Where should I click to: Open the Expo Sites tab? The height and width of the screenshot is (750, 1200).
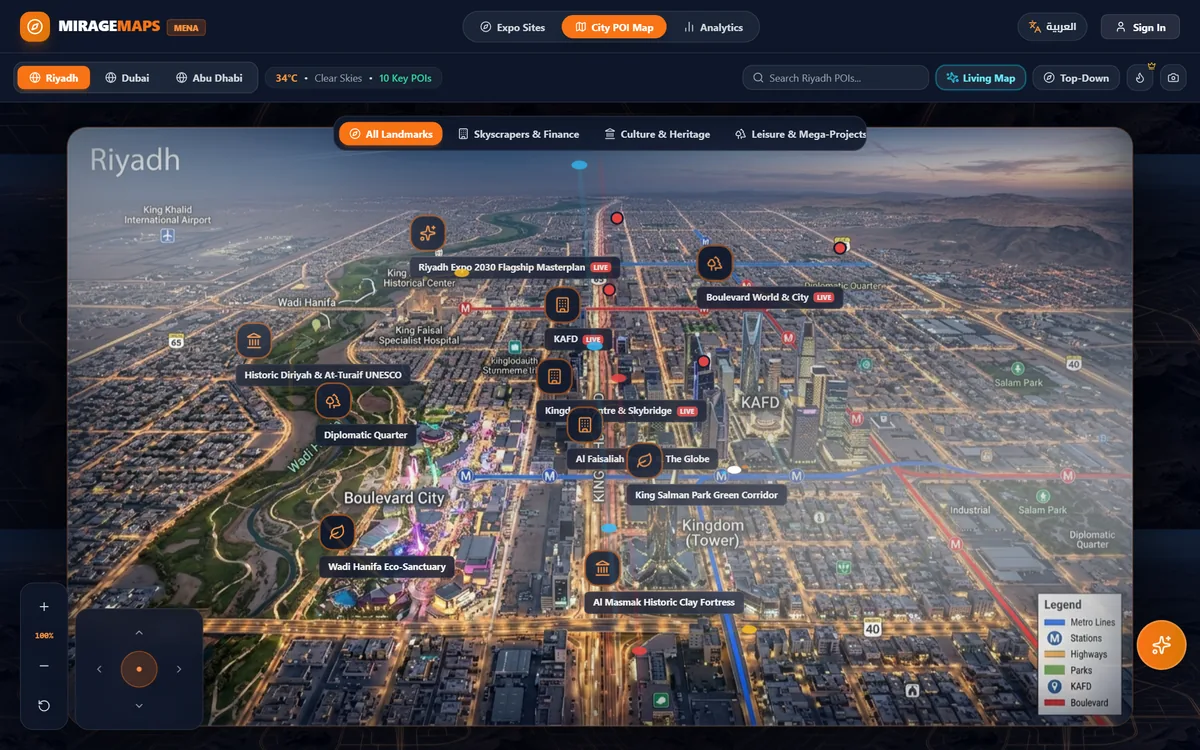tap(512, 27)
